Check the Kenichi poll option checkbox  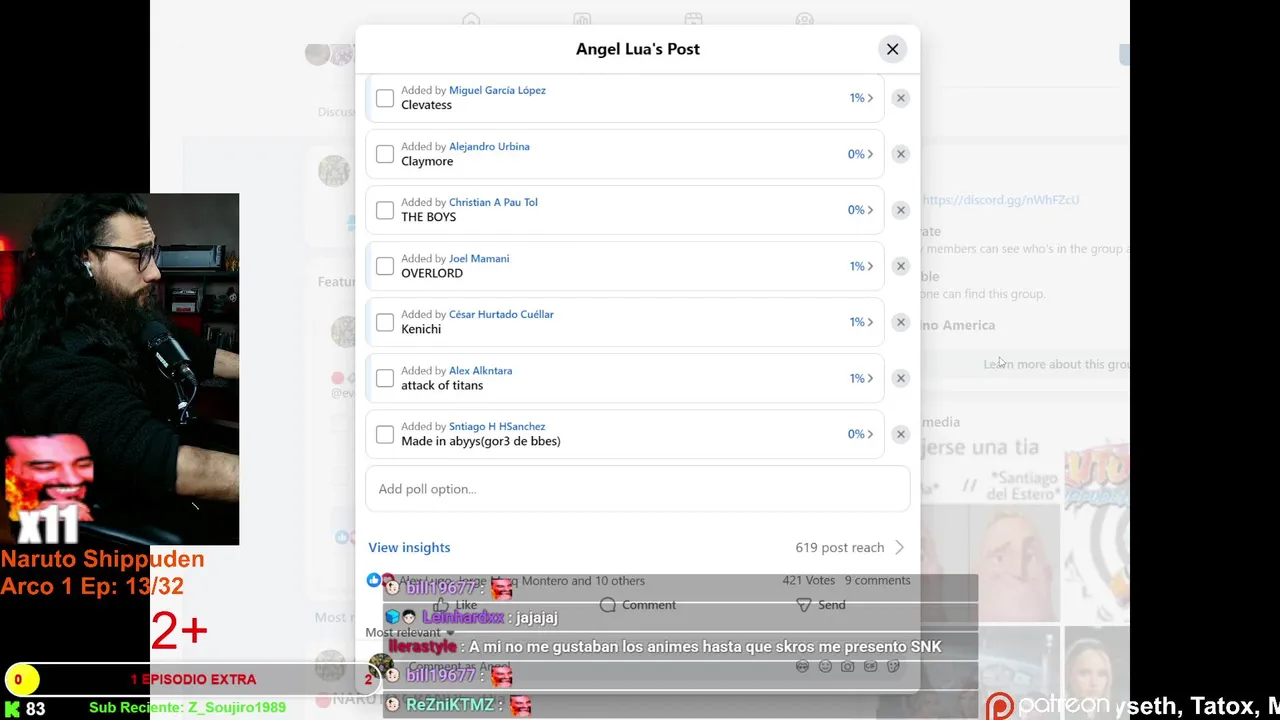(385, 322)
